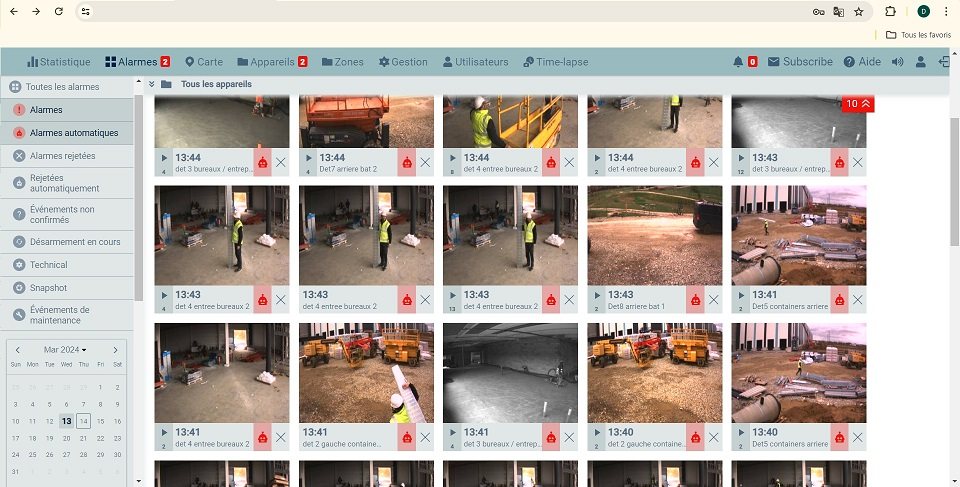The width and height of the screenshot is (960, 487).
Task: Go to previous month in calendar
Action: (x=18, y=350)
